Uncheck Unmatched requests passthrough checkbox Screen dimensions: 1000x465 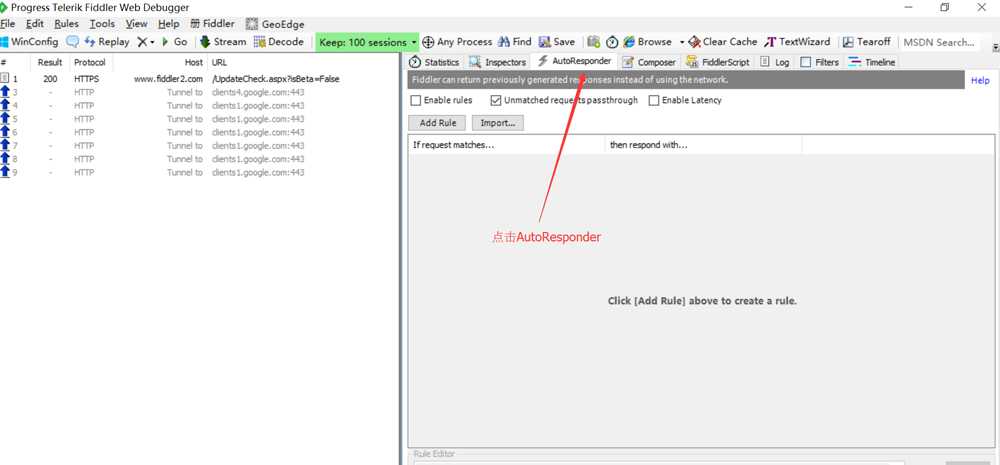coord(496,100)
